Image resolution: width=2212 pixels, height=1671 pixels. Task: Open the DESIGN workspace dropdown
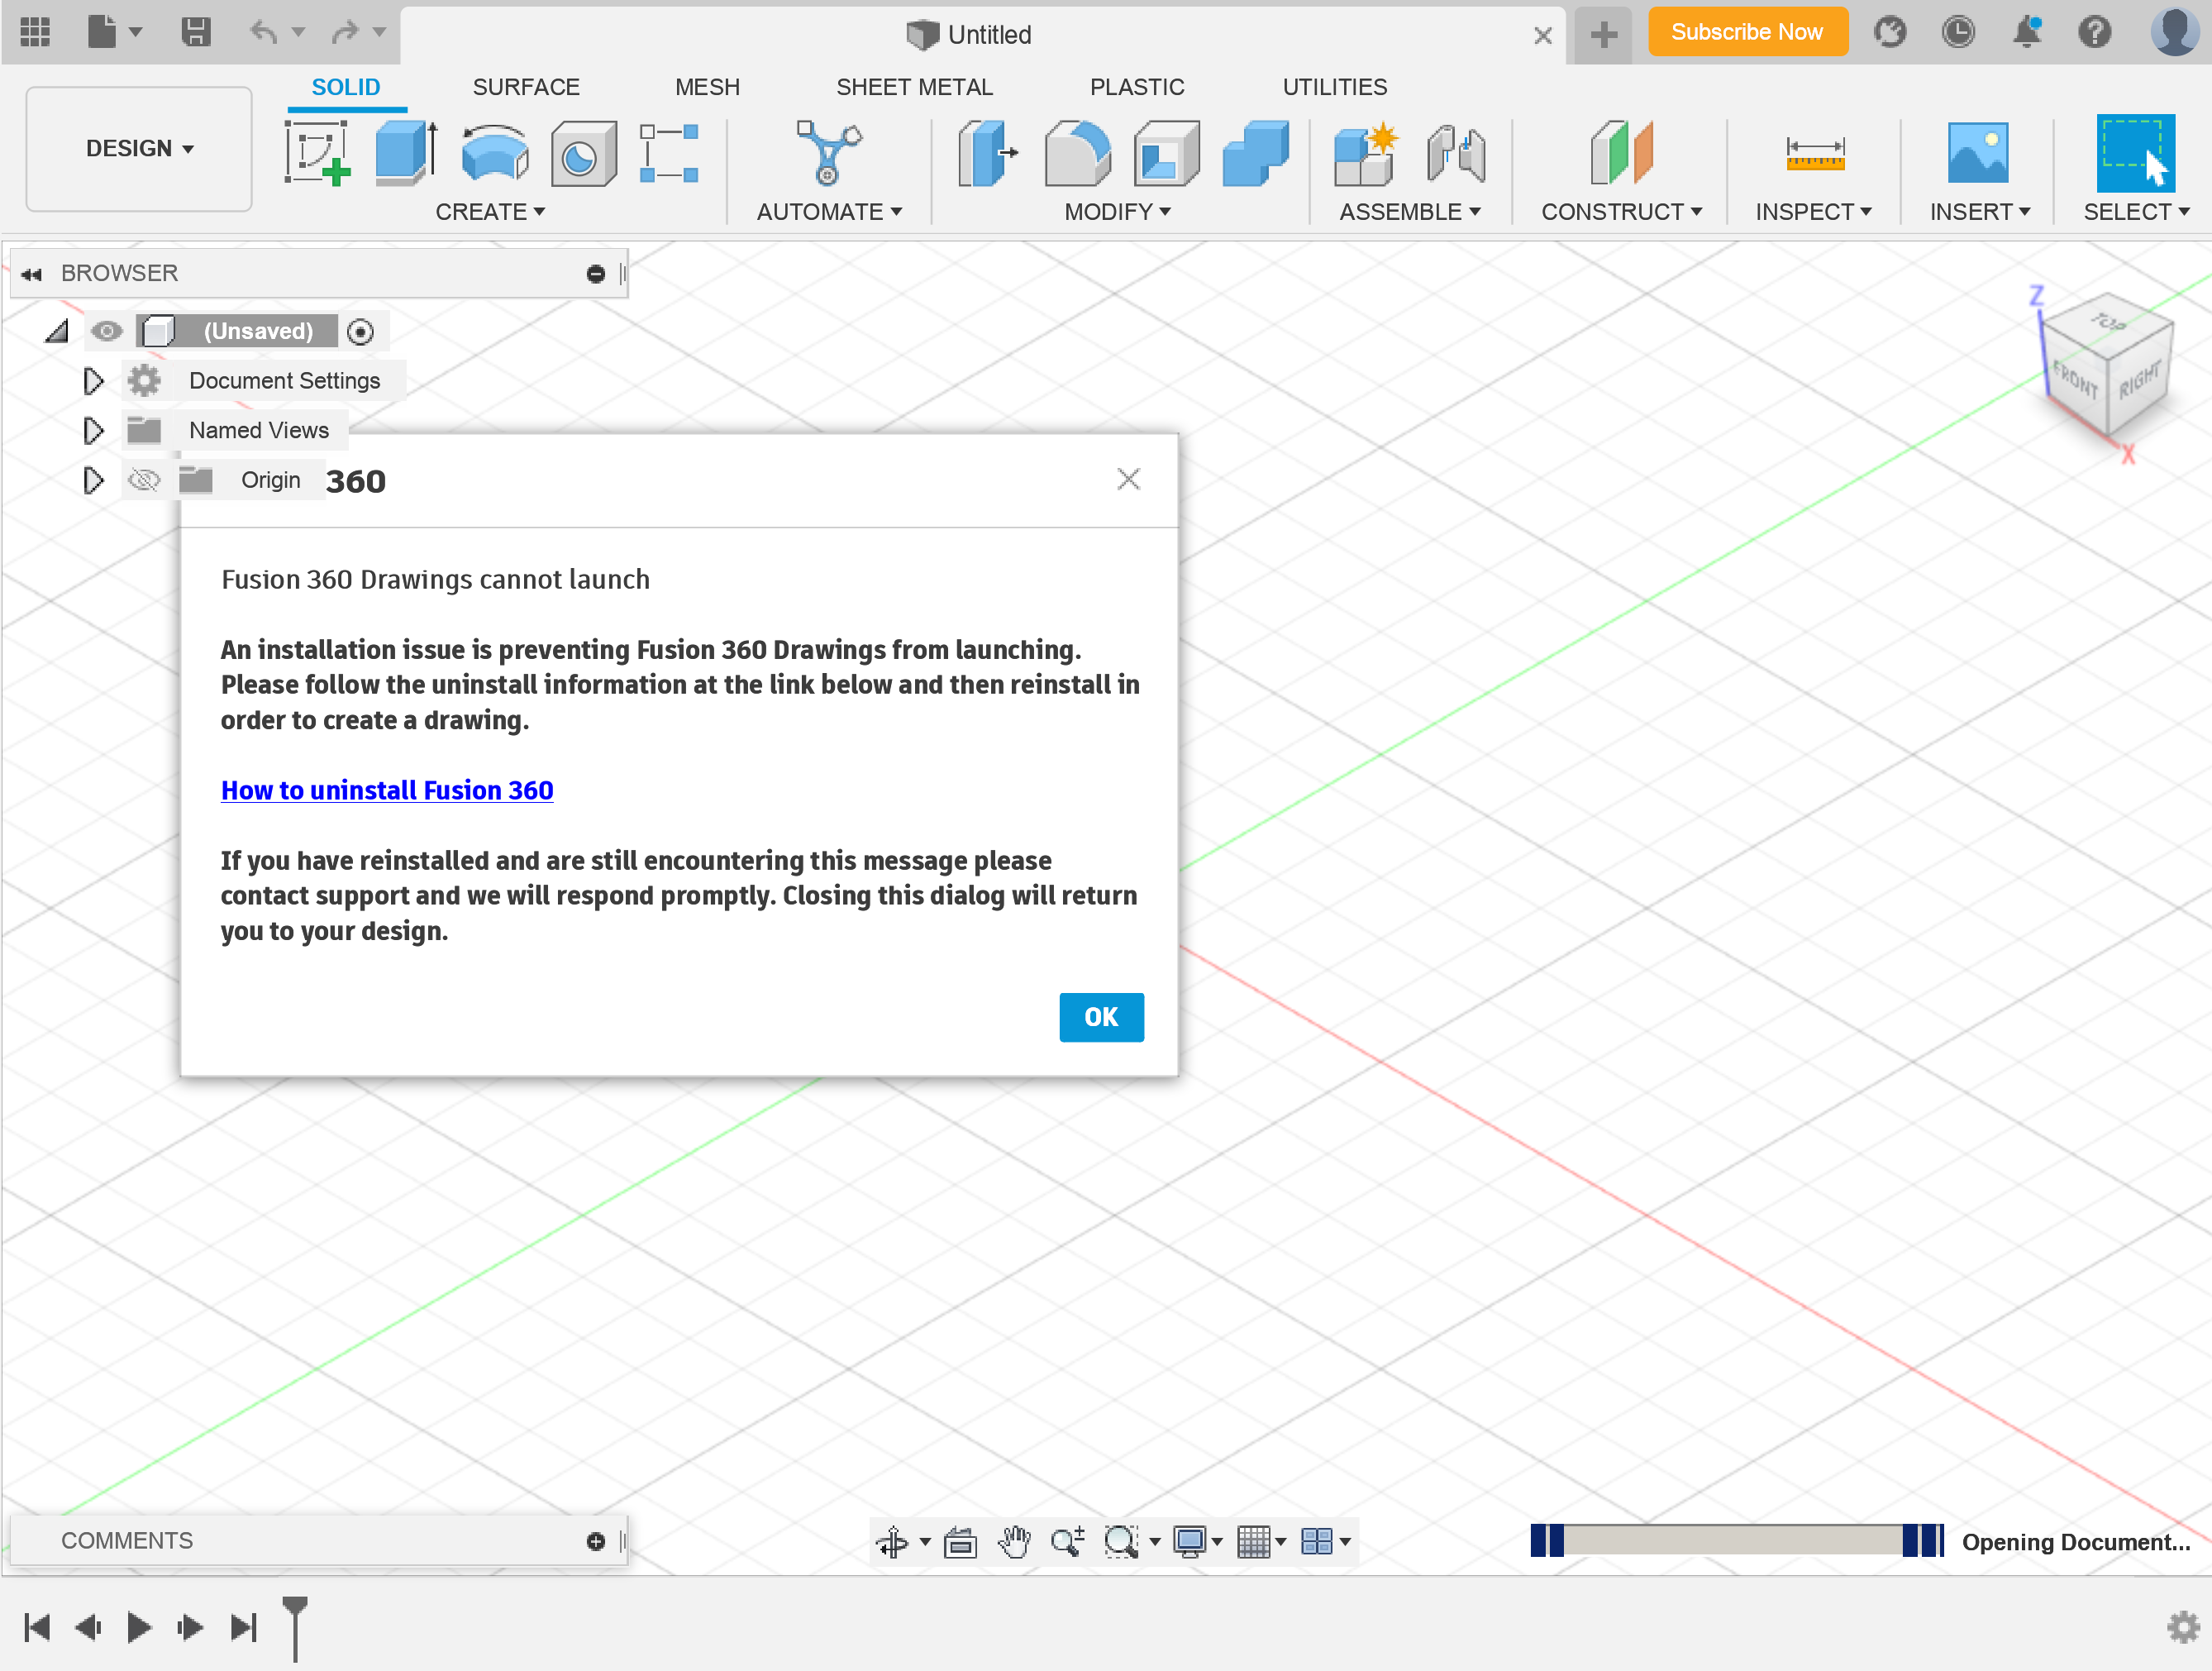pos(138,148)
